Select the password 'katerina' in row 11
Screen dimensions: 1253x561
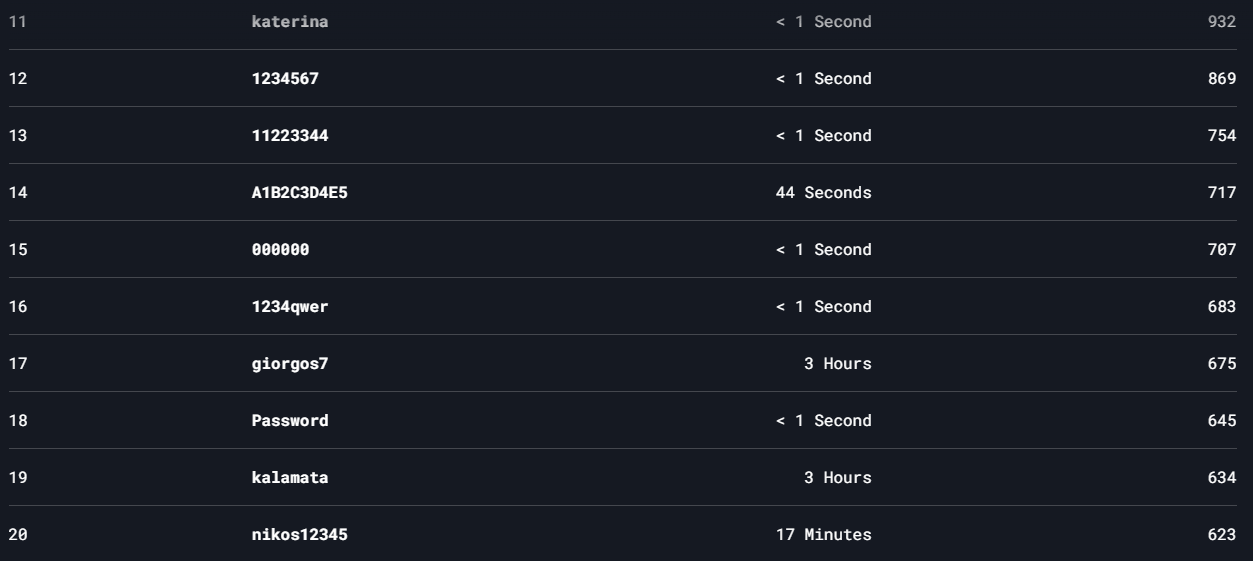289,21
